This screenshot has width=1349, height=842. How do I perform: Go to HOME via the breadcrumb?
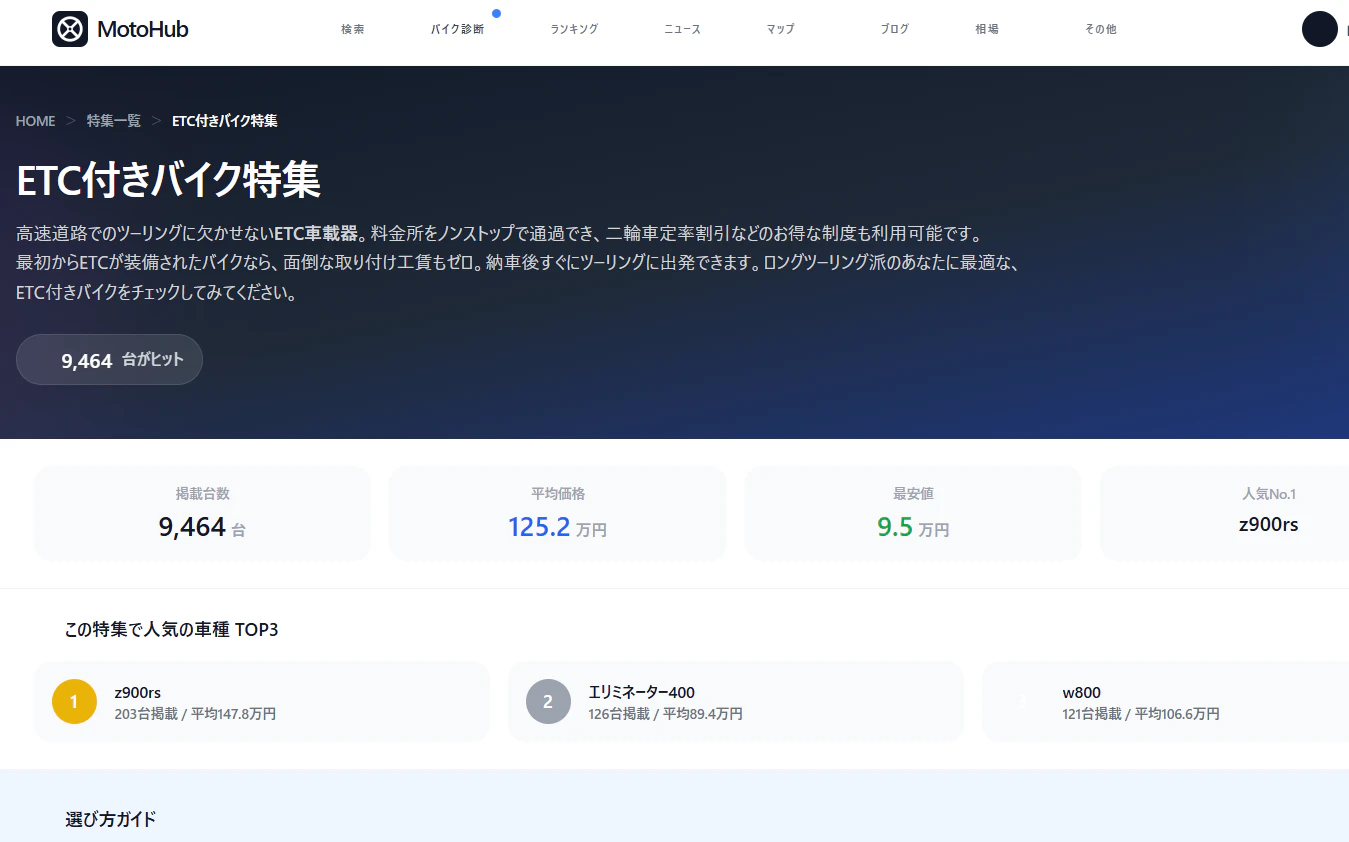[x=36, y=121]
